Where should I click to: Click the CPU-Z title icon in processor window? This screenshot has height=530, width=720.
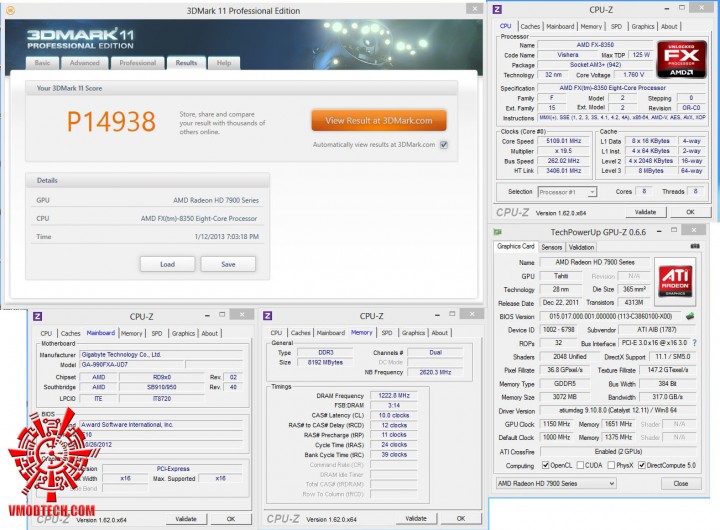pos(497,9)
